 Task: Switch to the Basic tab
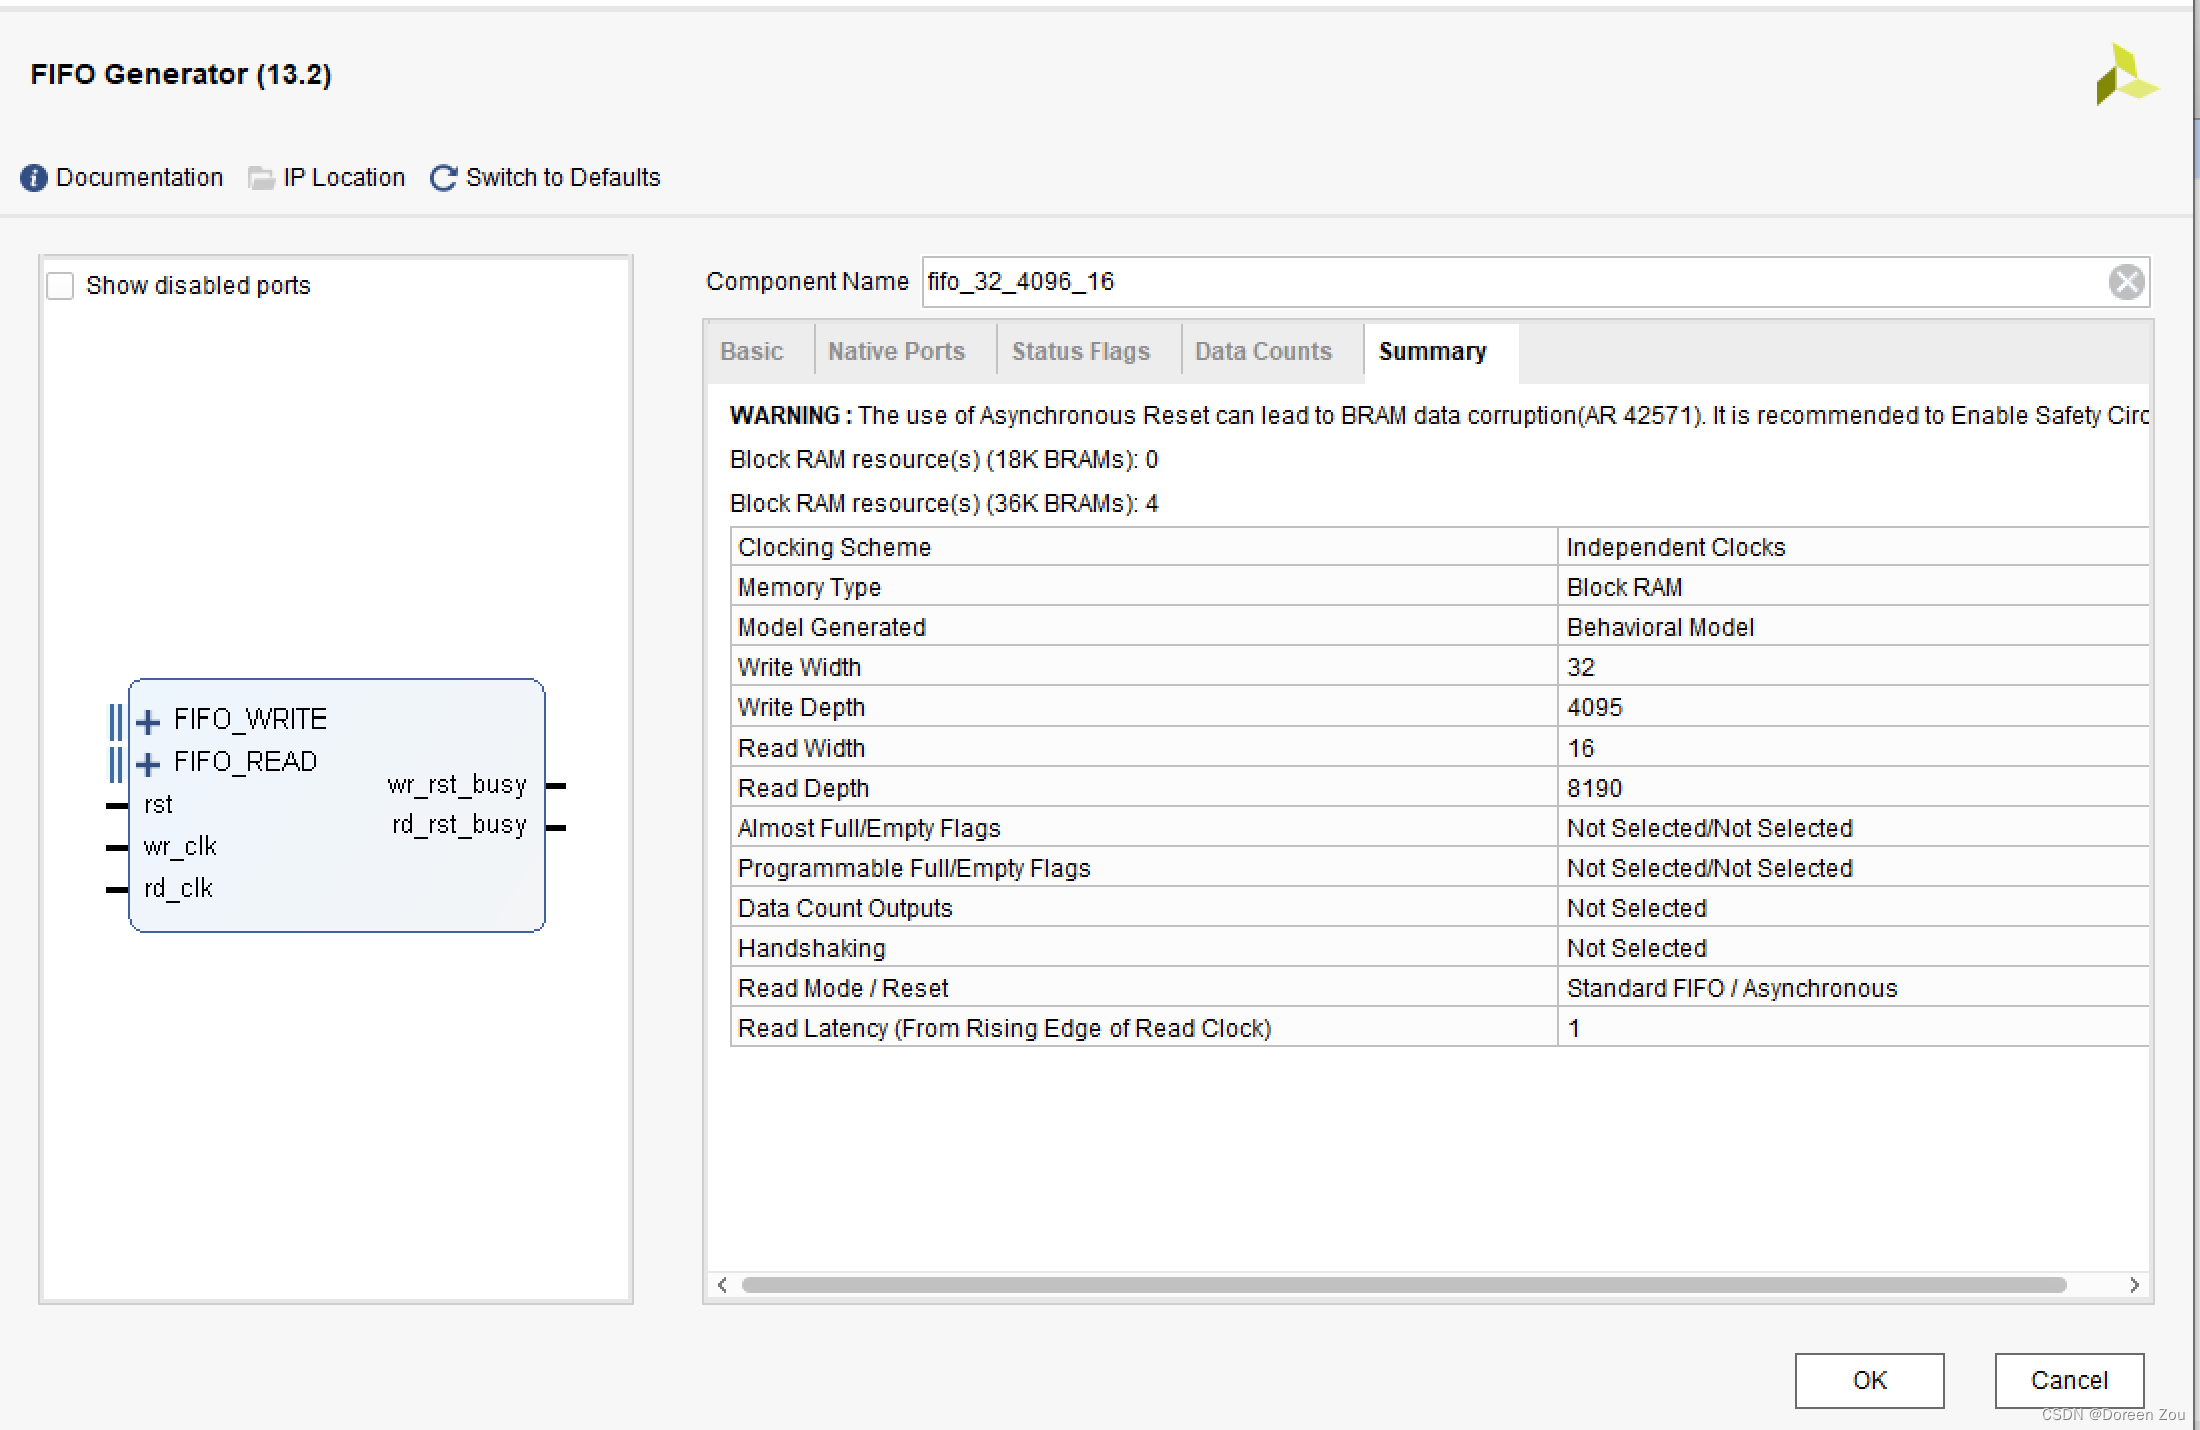751,352
